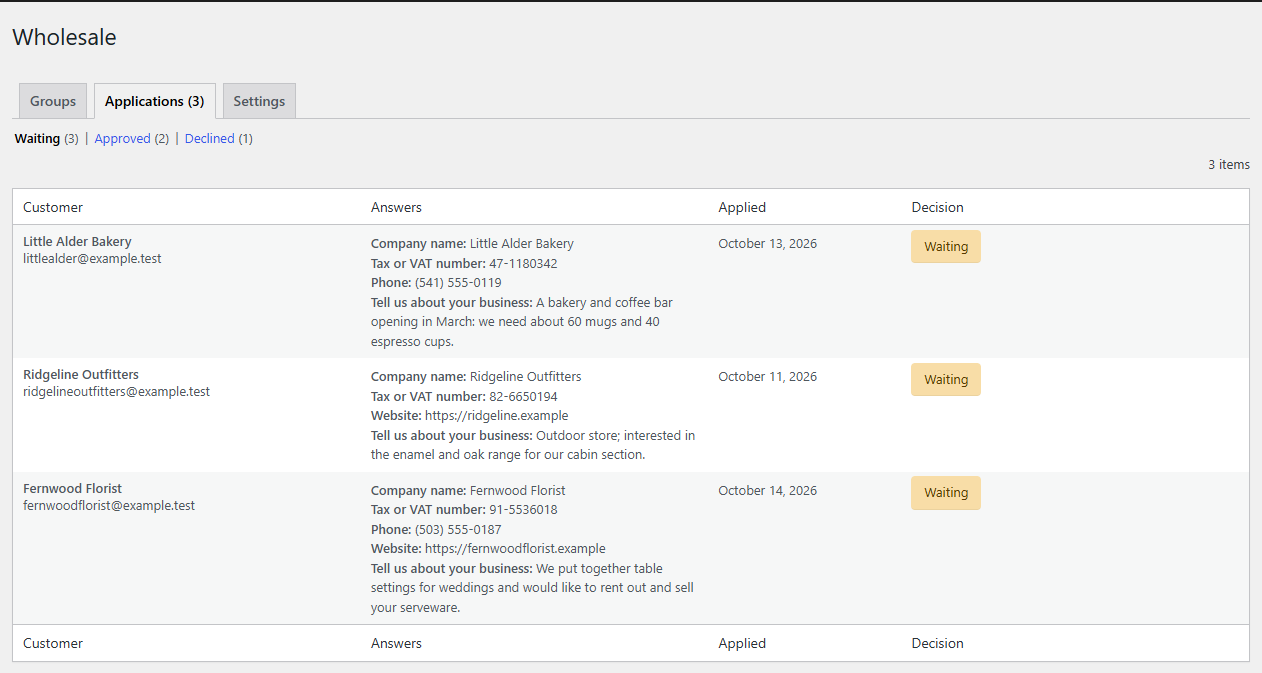1262x673 pixels.
Task: Click the tax number 91-5536018
Action: pyautogui.click(x=523, y=510)
